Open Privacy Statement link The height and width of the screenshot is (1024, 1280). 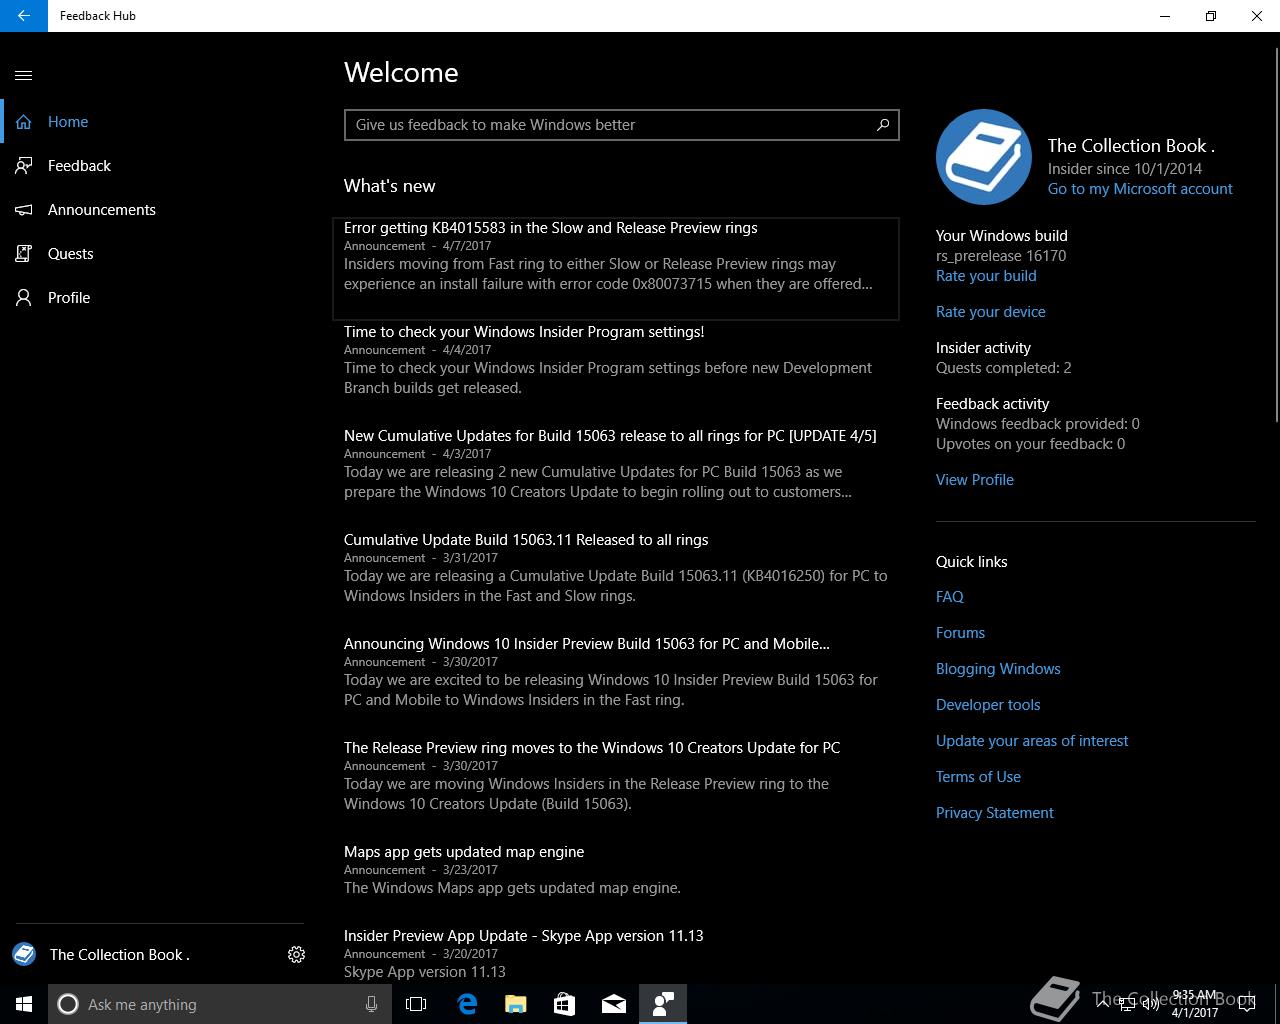[995, 813]
